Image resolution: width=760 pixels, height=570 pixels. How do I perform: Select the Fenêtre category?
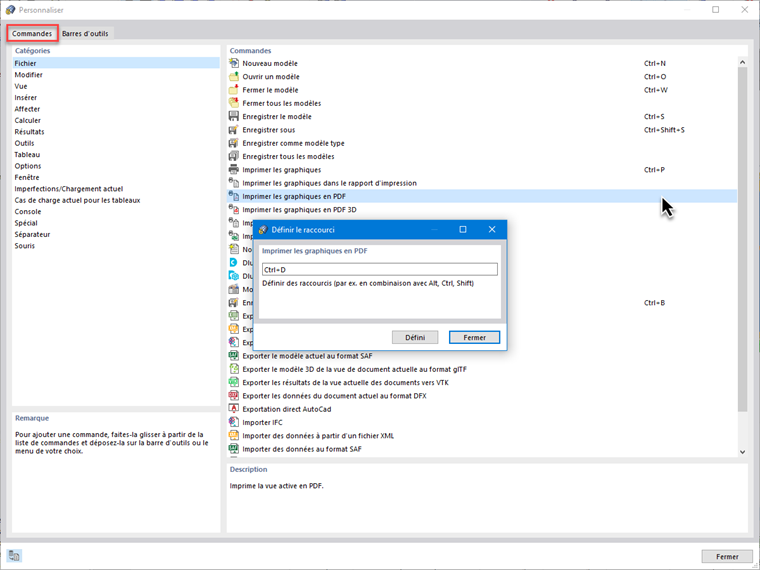click(x=27, y=177)
